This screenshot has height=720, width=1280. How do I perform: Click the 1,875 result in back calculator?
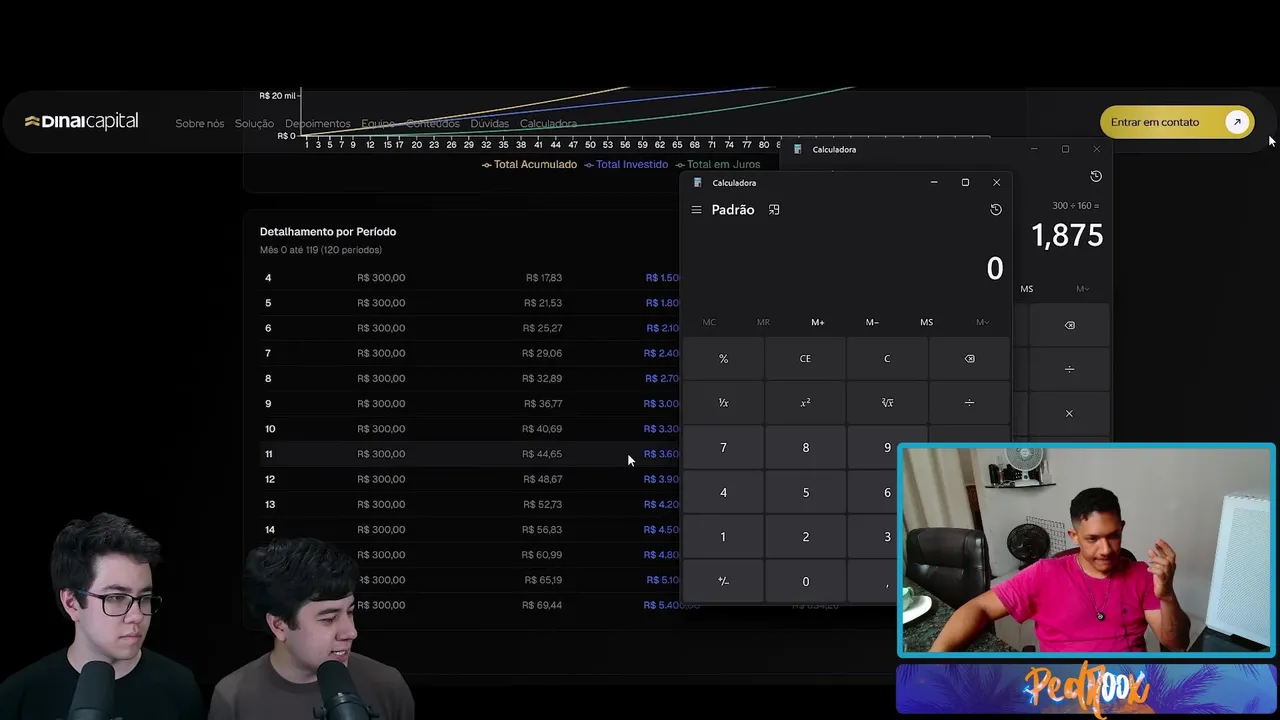click(1067, 235)
